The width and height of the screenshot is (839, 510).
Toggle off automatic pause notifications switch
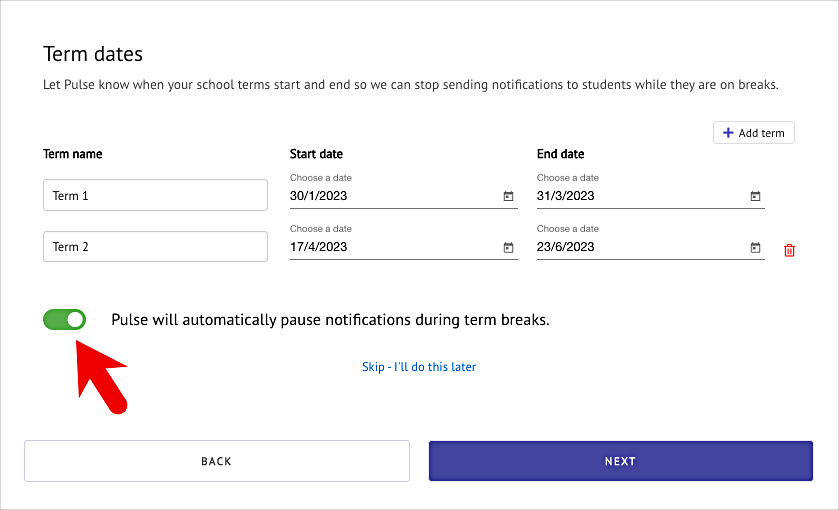[x=64, y=319]
